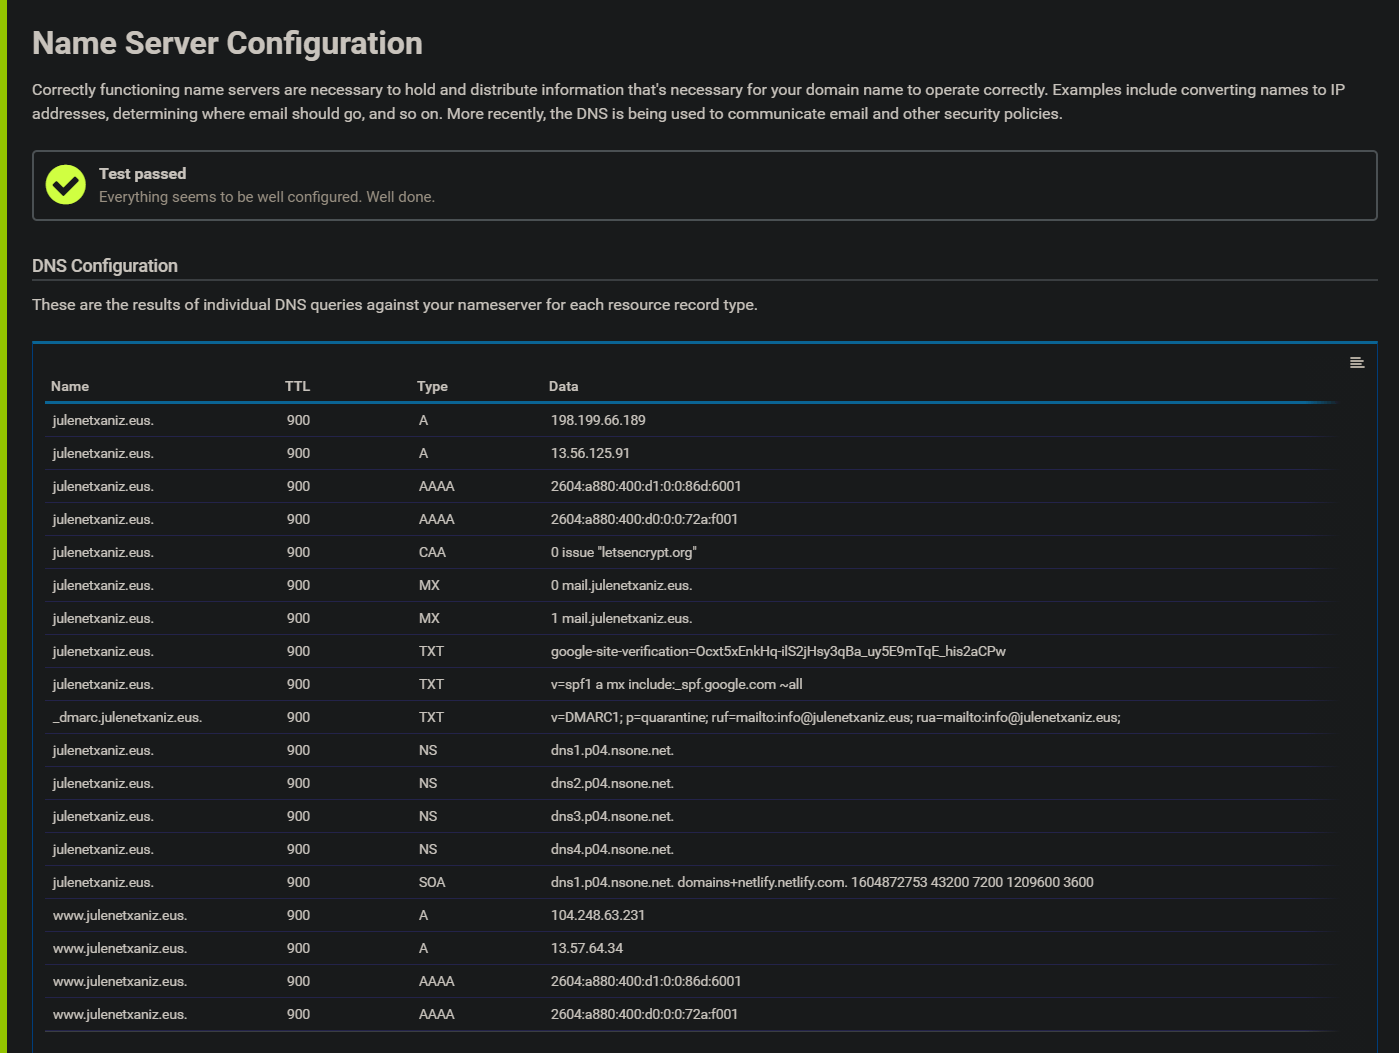
Task: Click the Name Server Configuration heading
Action: click(x=227, y=43)
